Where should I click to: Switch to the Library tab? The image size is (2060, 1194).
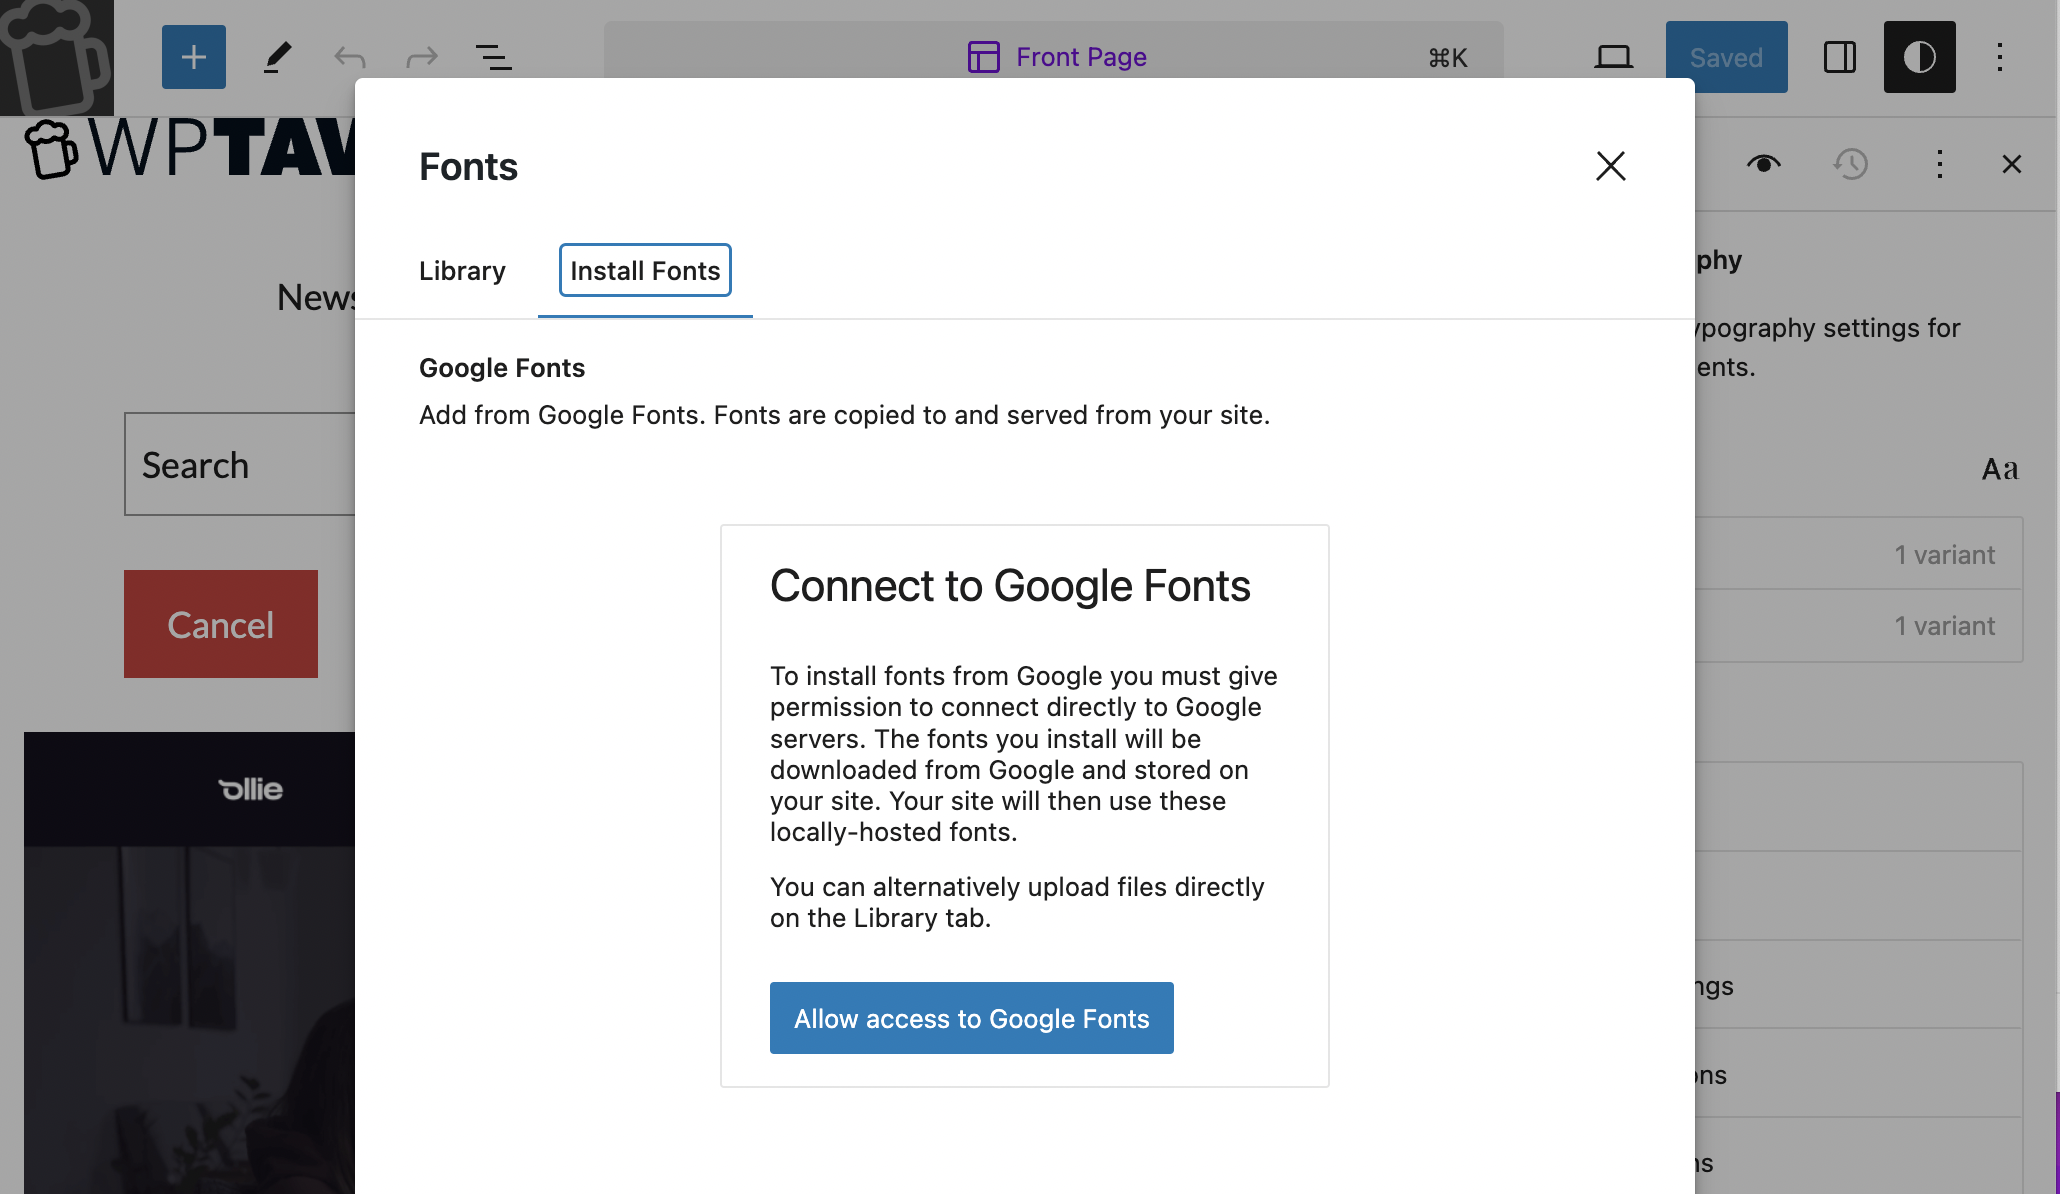point(462,271)
